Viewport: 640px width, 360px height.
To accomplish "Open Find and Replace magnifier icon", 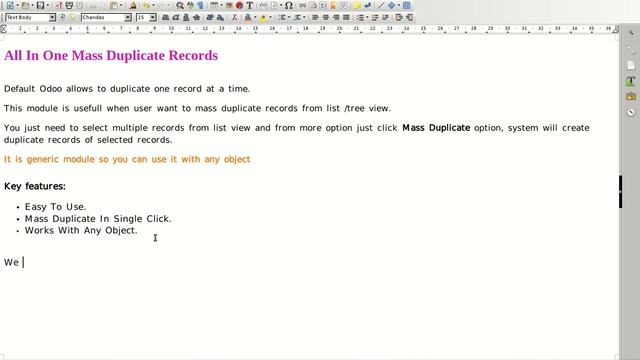I will point(180,5).
